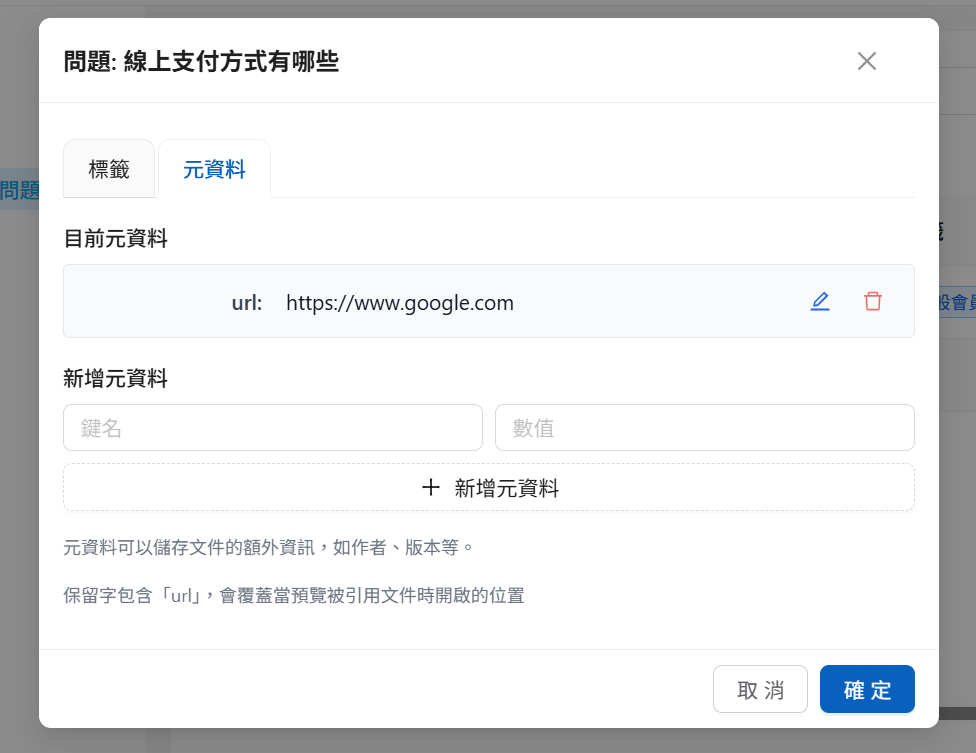Click the dashed 新增元資料 button
Image resolution: width=976 pixels, height=753 pixels.
(x=488, y=488)
